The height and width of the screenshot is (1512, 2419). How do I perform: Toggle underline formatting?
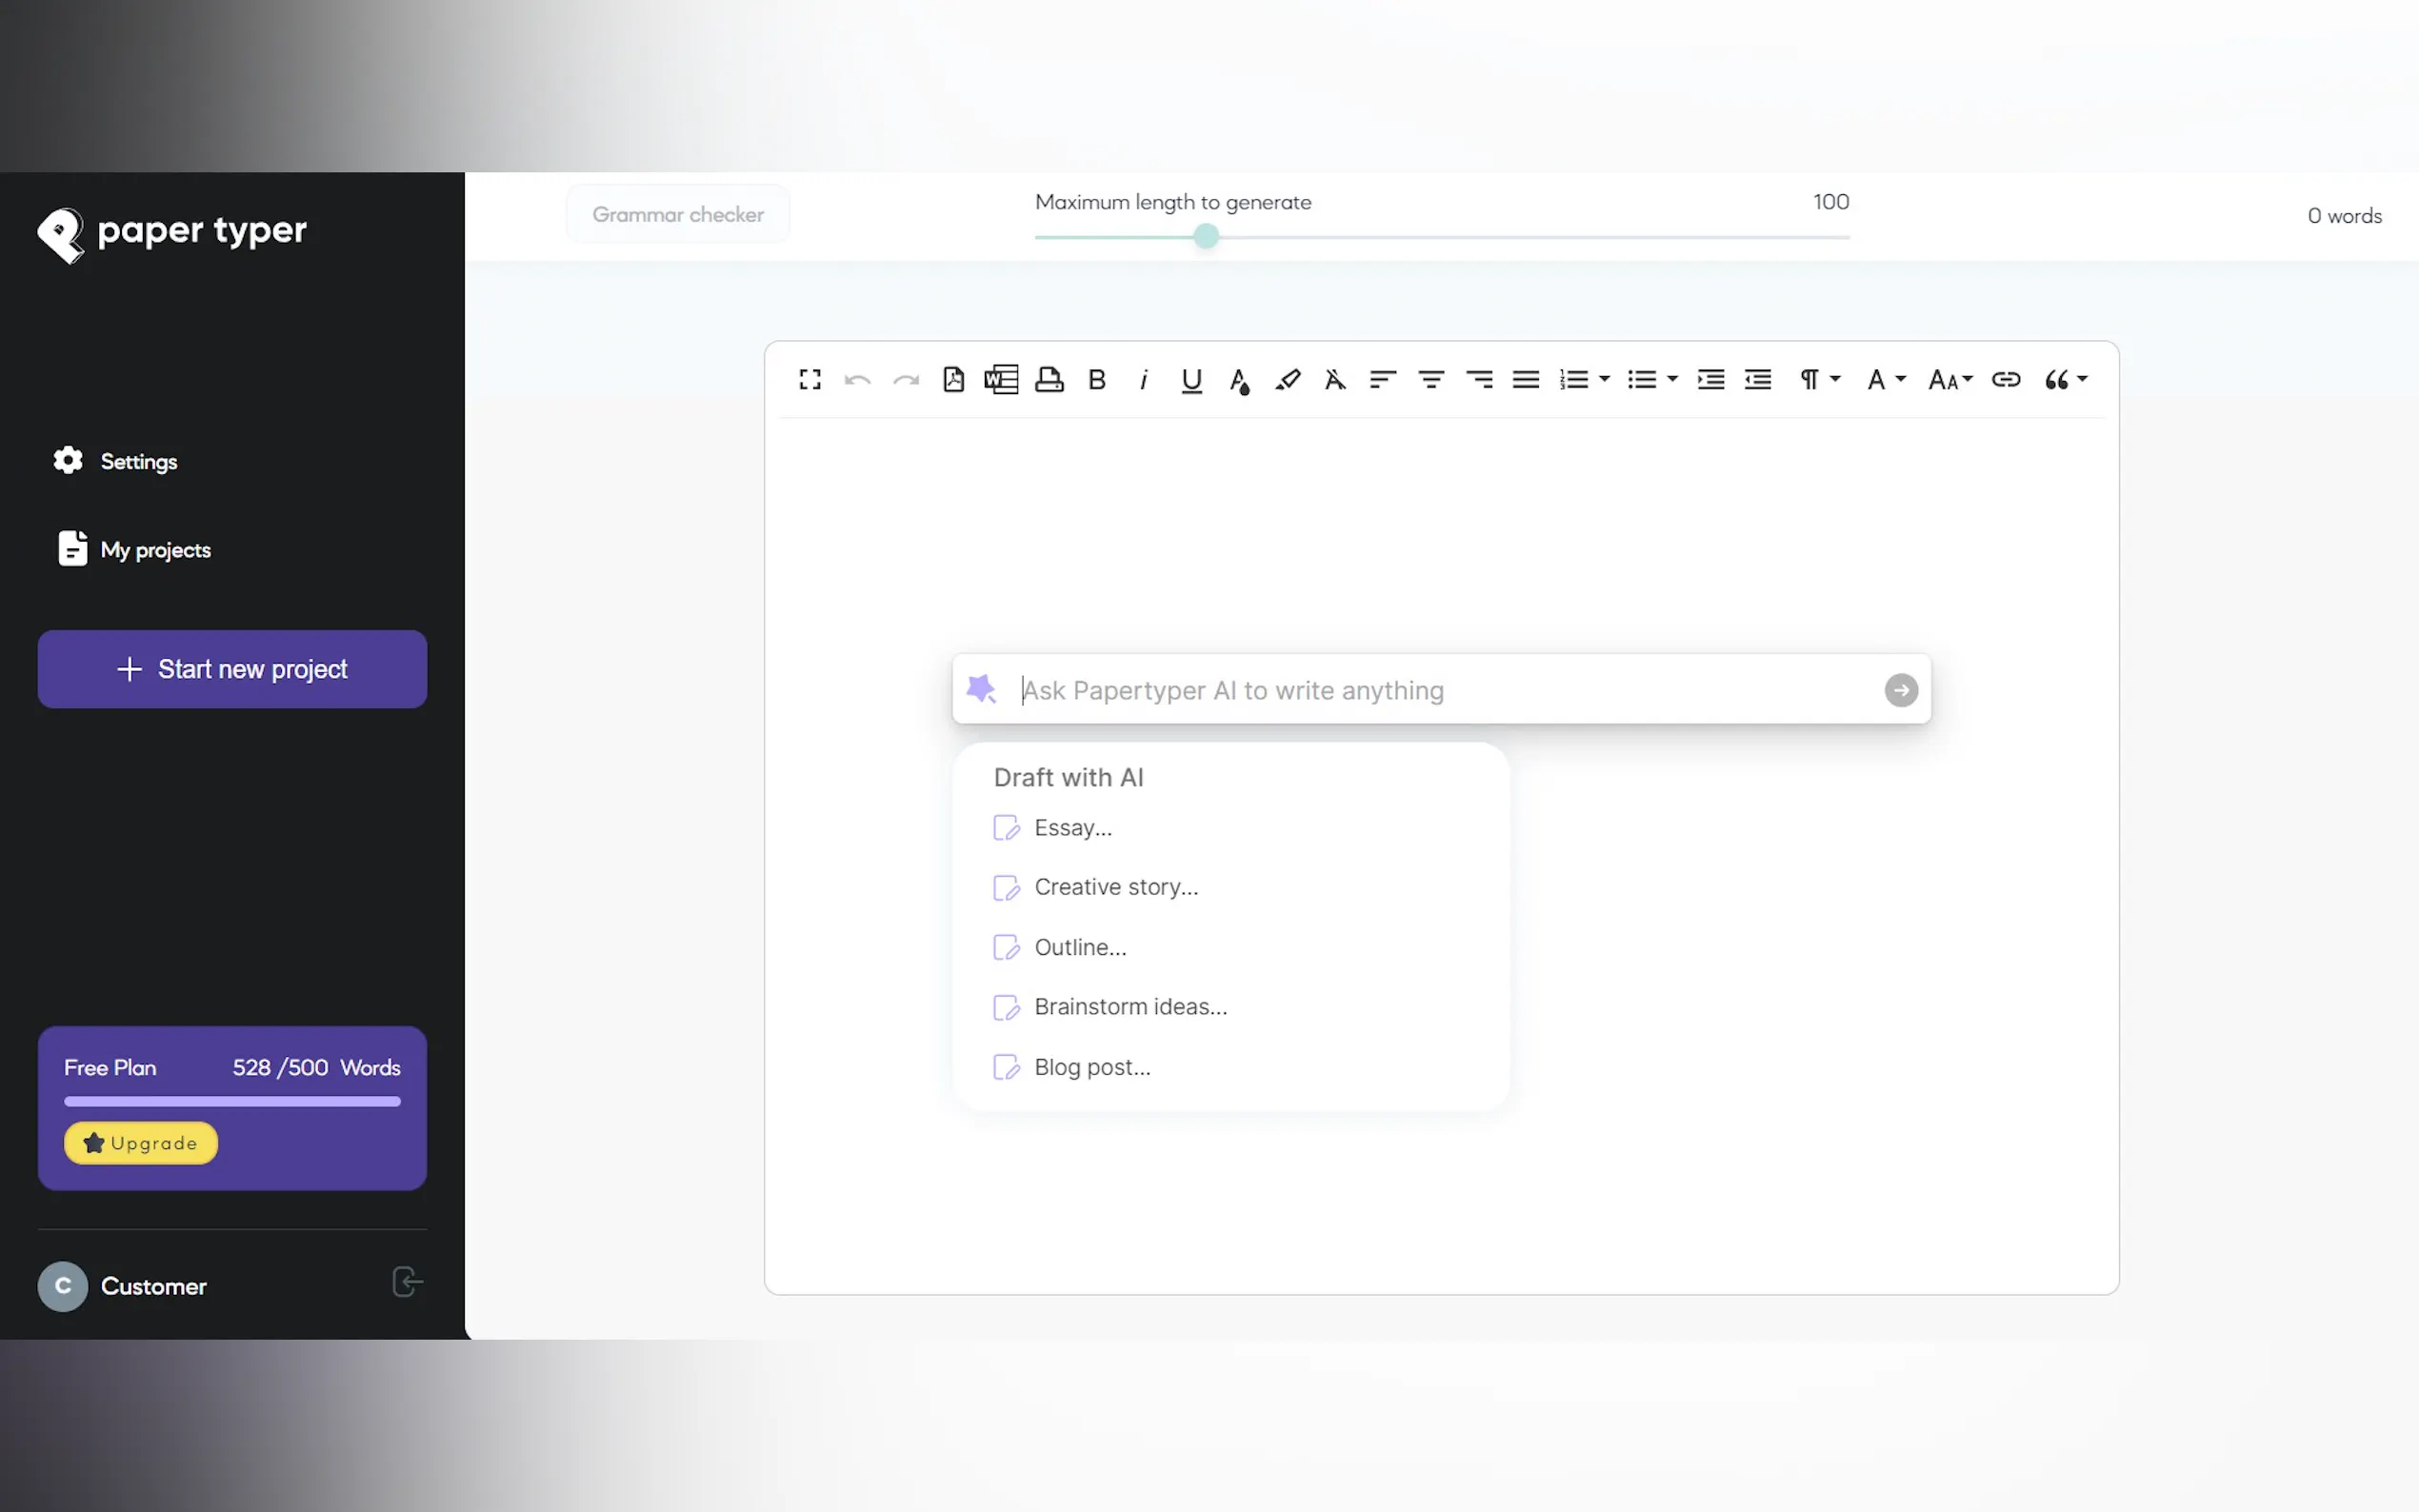point(1190,379)
